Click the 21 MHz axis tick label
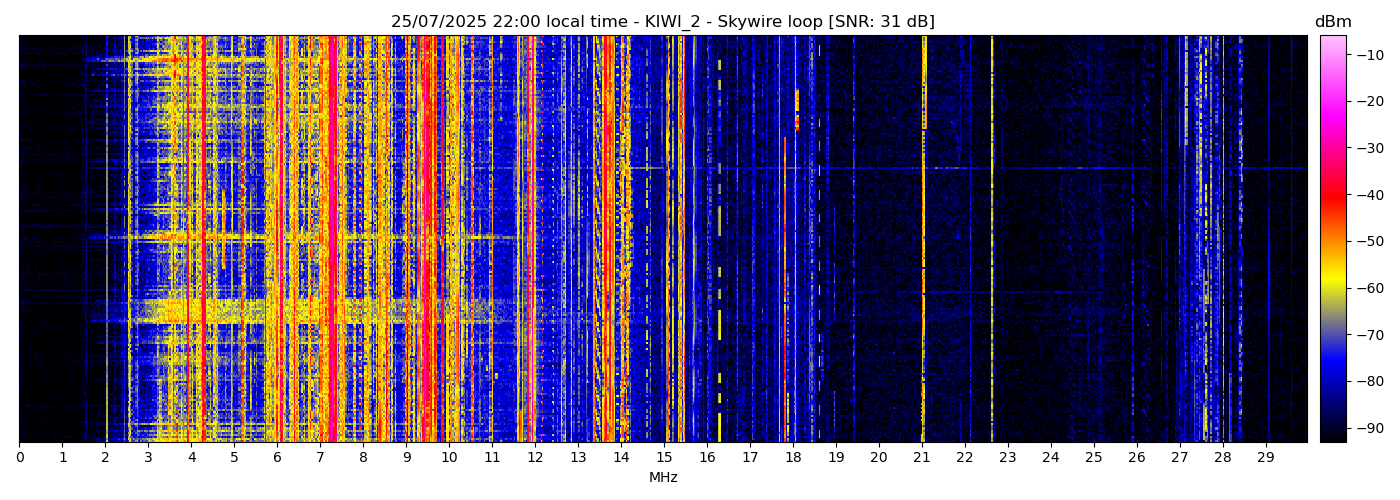1400x500 pixels. 921,457
